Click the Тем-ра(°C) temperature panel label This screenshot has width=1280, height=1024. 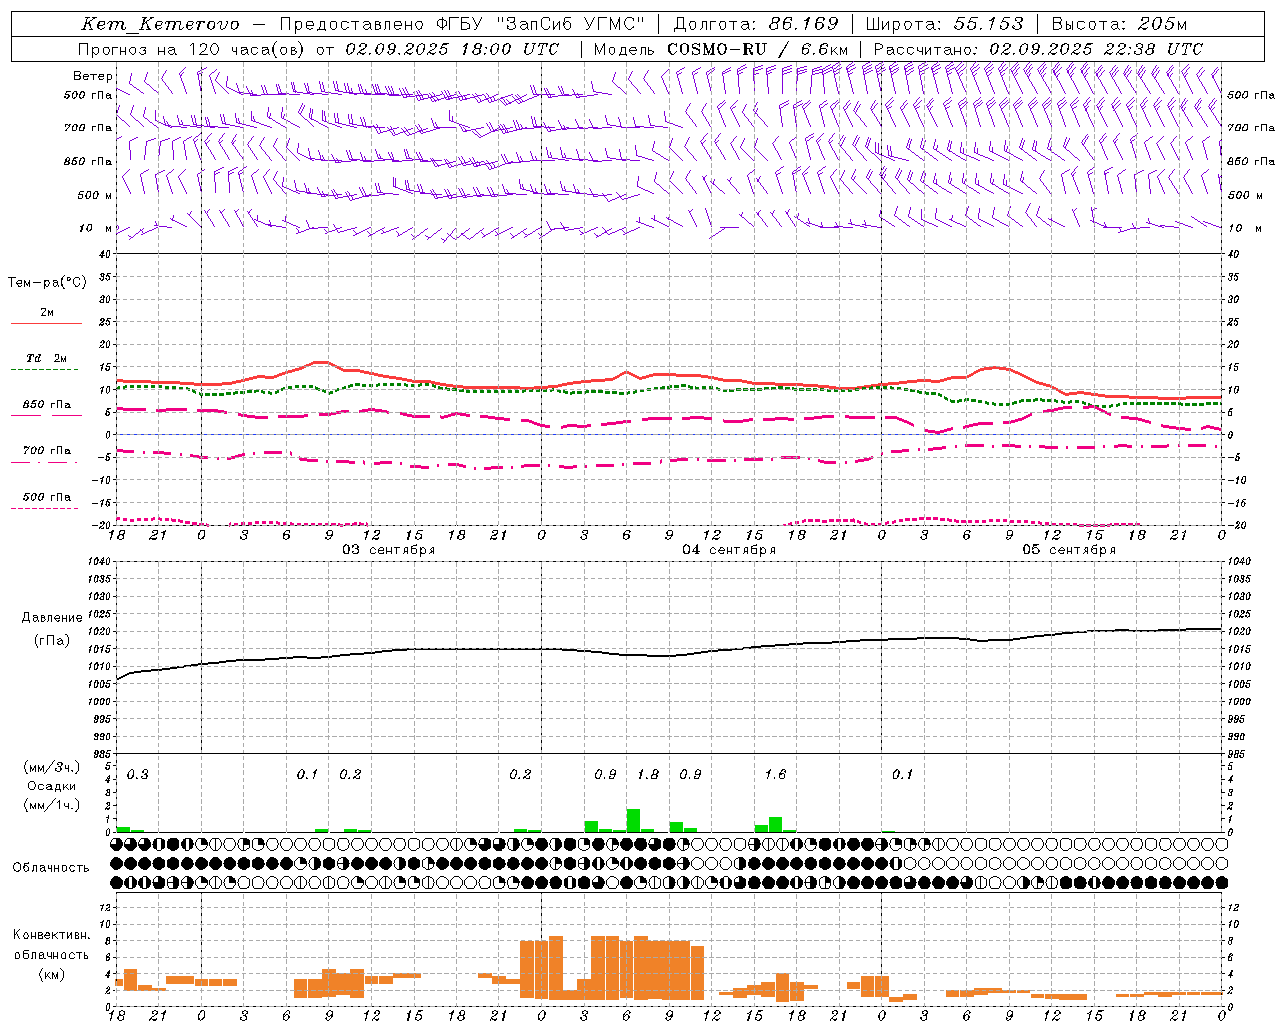pos(47,283)
